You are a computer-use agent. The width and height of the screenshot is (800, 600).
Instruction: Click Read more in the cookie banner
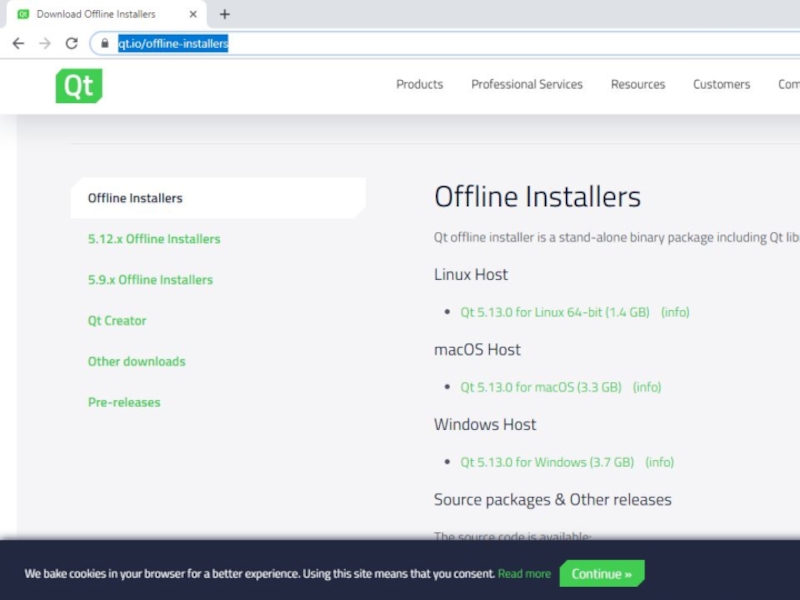(x=524, y=574)
